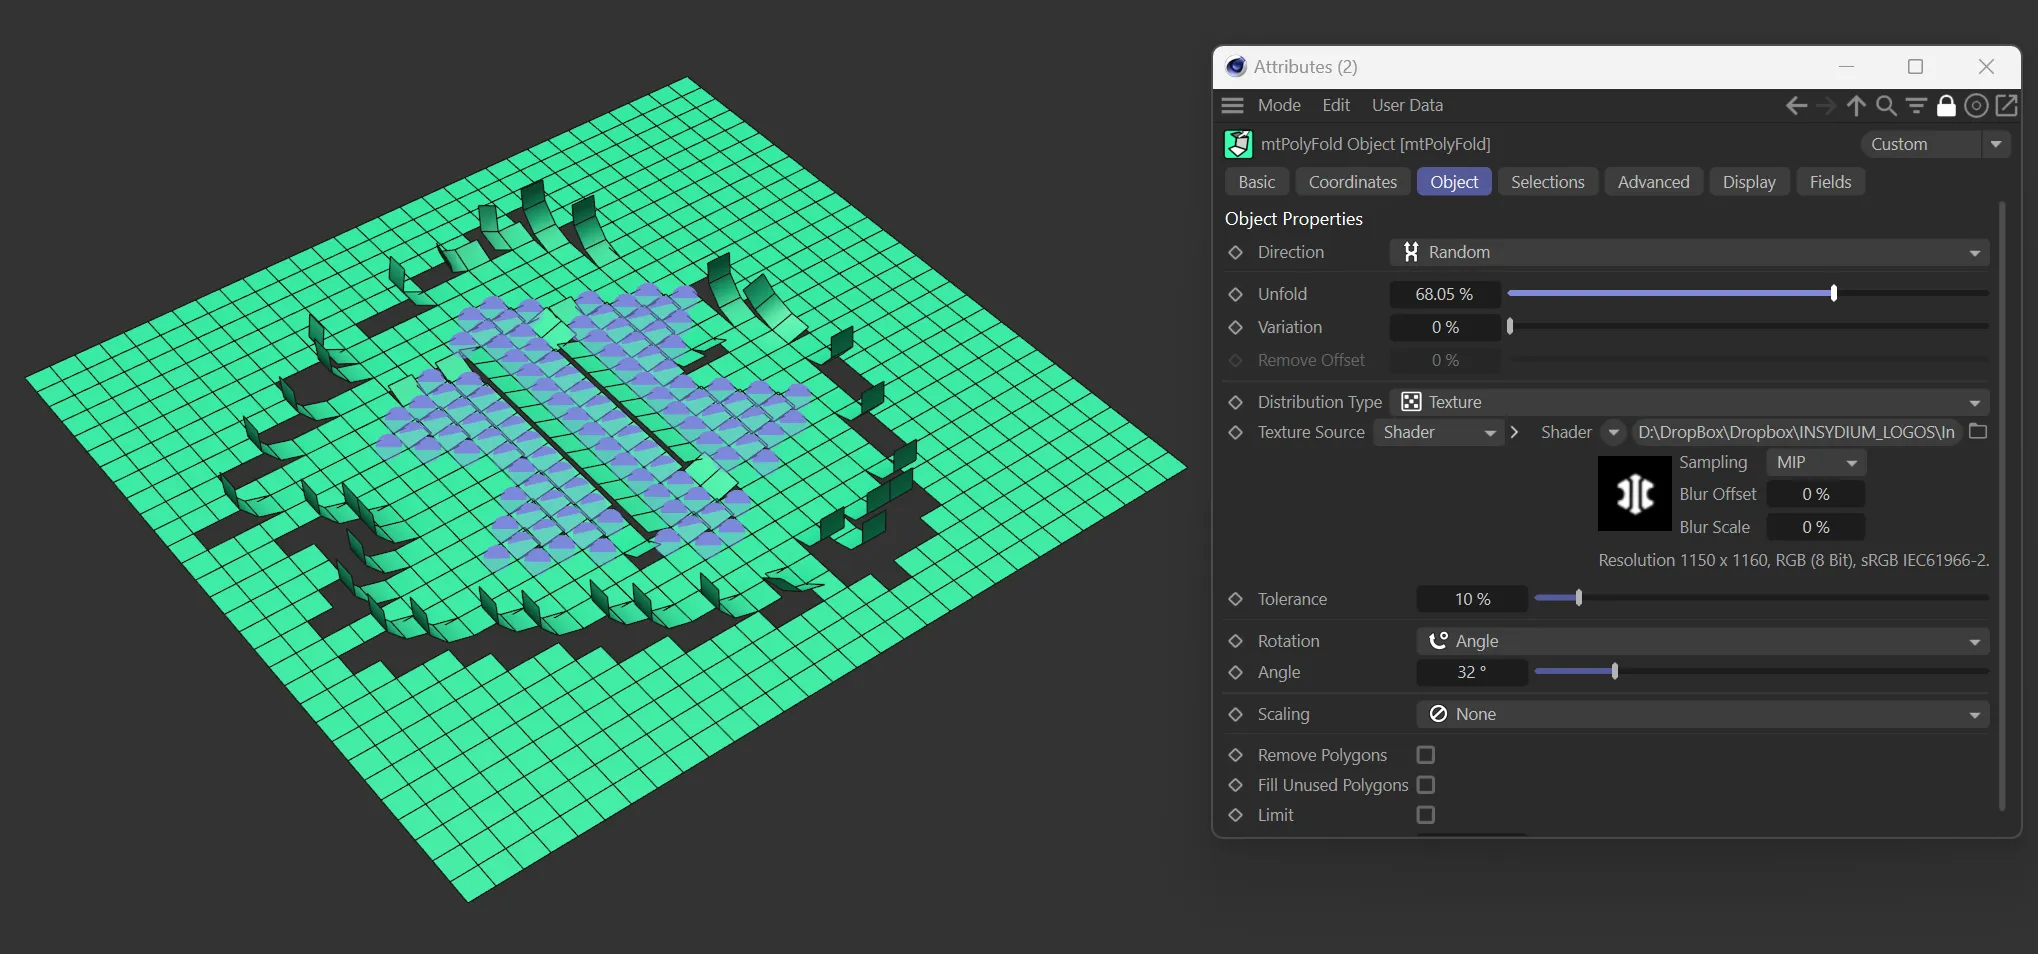The width and height of the screenshot is (2038, 954).
Task: Toggle the lock element icon
Action: tap(1946, 106)
